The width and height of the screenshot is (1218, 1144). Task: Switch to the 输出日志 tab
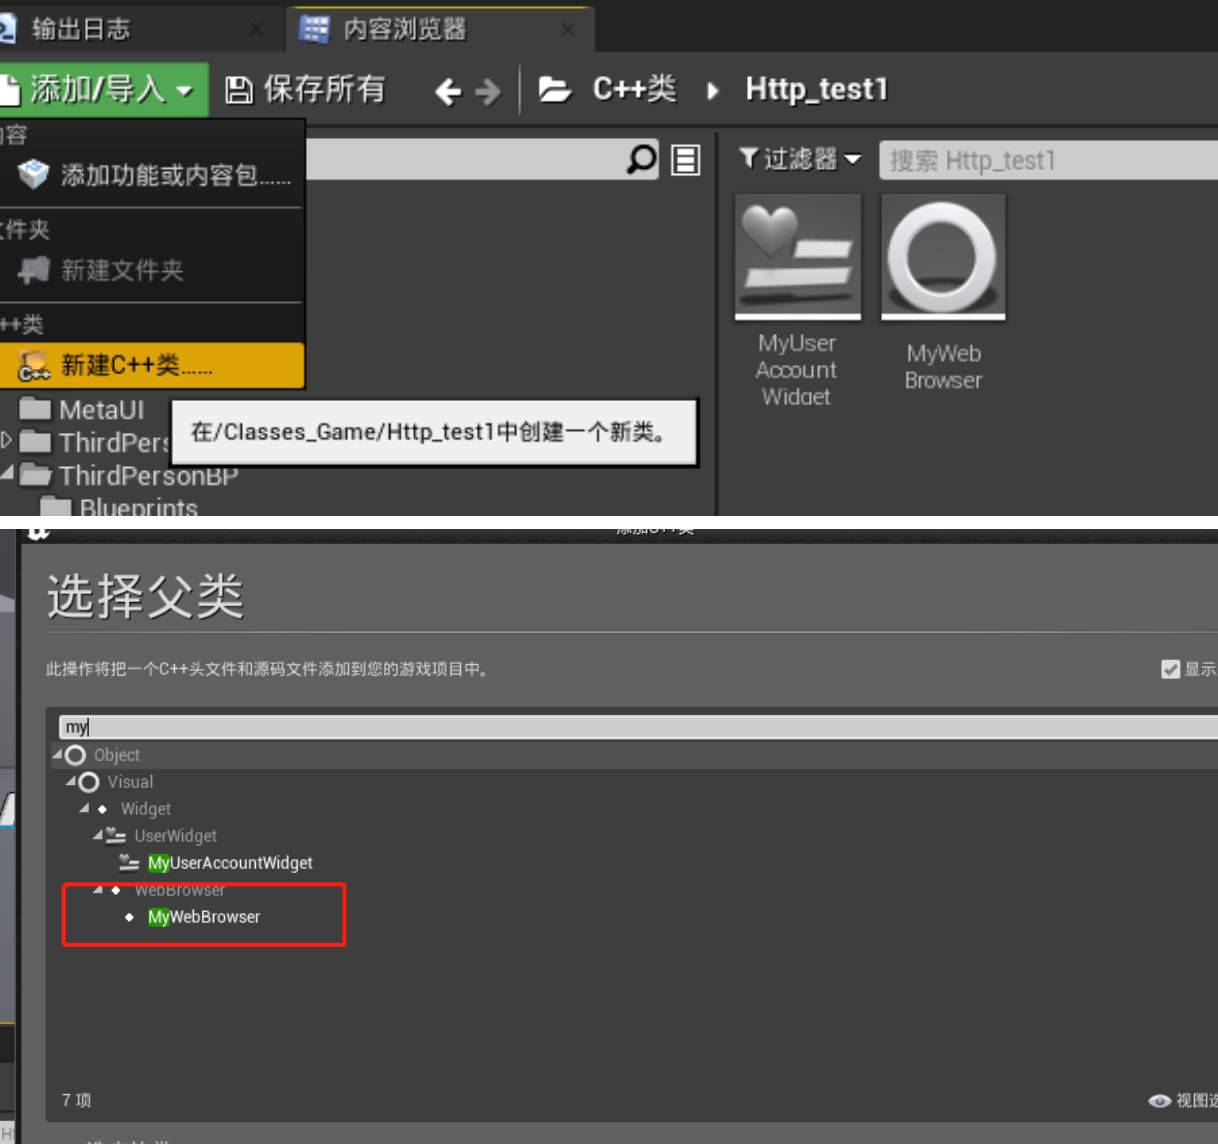click(x=80, y=29)
